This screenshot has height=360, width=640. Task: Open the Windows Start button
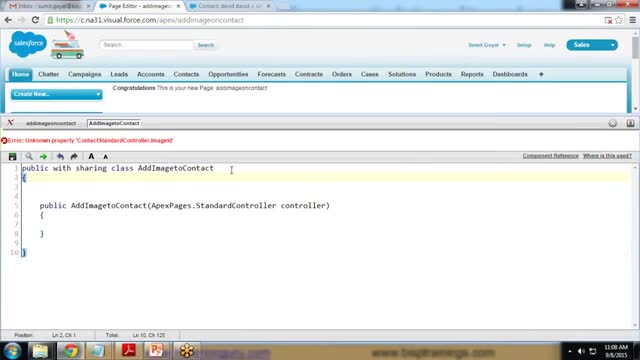point(12,351)
